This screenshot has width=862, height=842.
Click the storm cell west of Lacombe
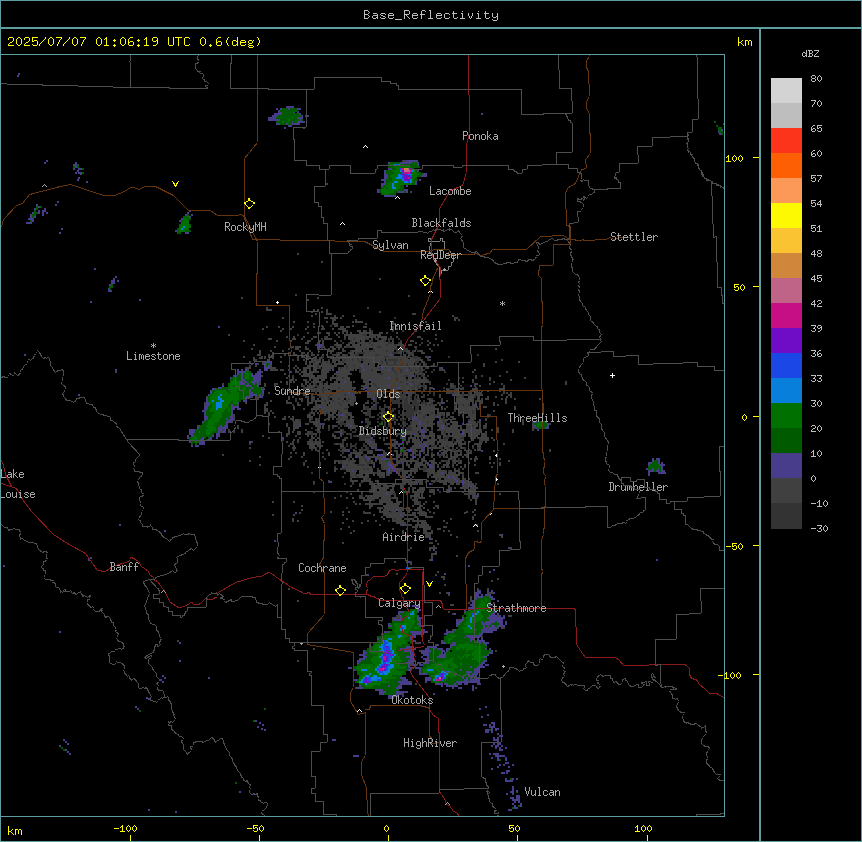click(x=402, y=178)
